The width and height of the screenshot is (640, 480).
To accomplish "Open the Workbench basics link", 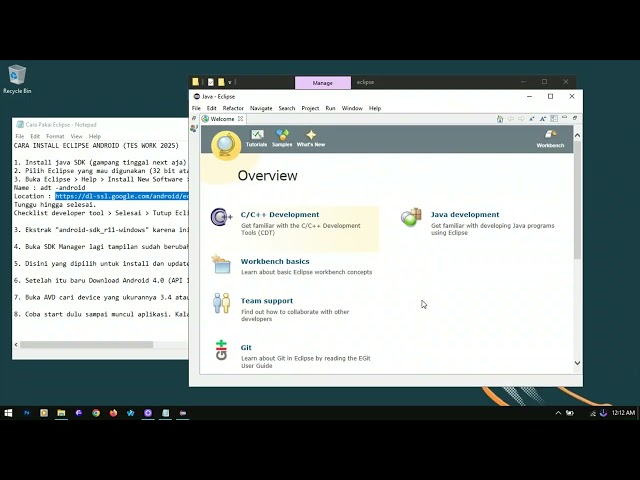I will click(x=275, y=261).
